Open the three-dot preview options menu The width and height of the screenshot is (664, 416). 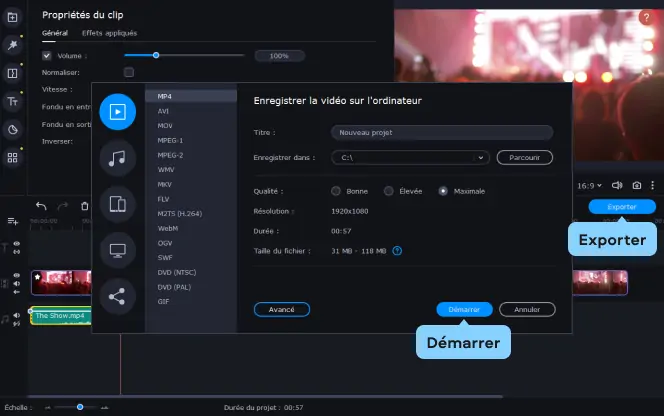tap(653, 185)
